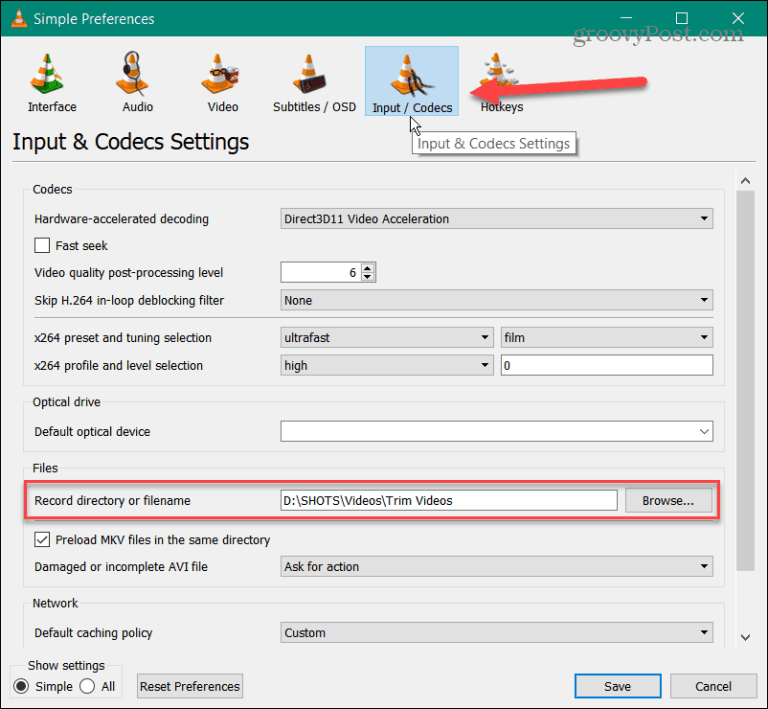This screenshot has height=709, width=768.
Task: Click the Cancel button
Action: click(x=713, y=686)
